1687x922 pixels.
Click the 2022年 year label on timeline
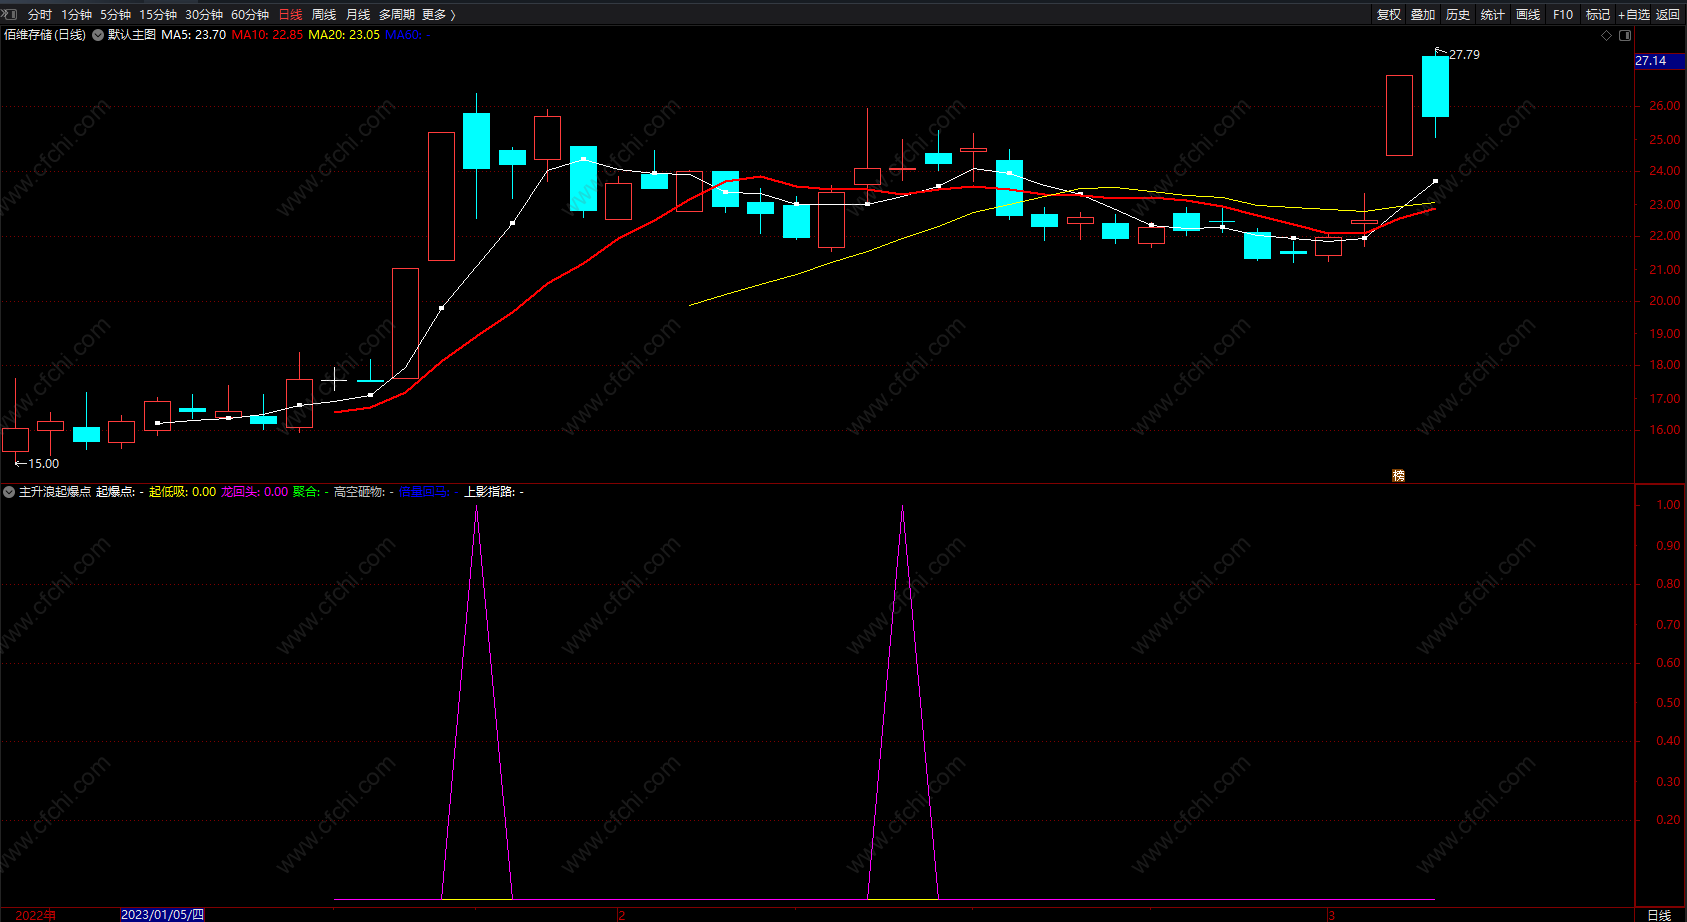[35, 915]
